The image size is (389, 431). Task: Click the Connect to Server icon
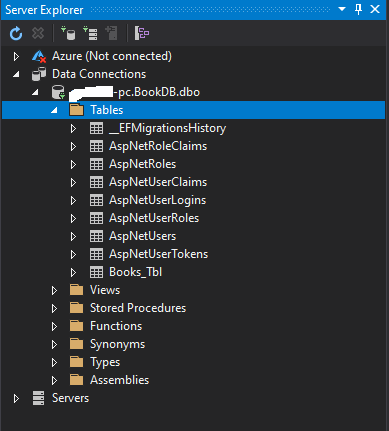point(90,33)
